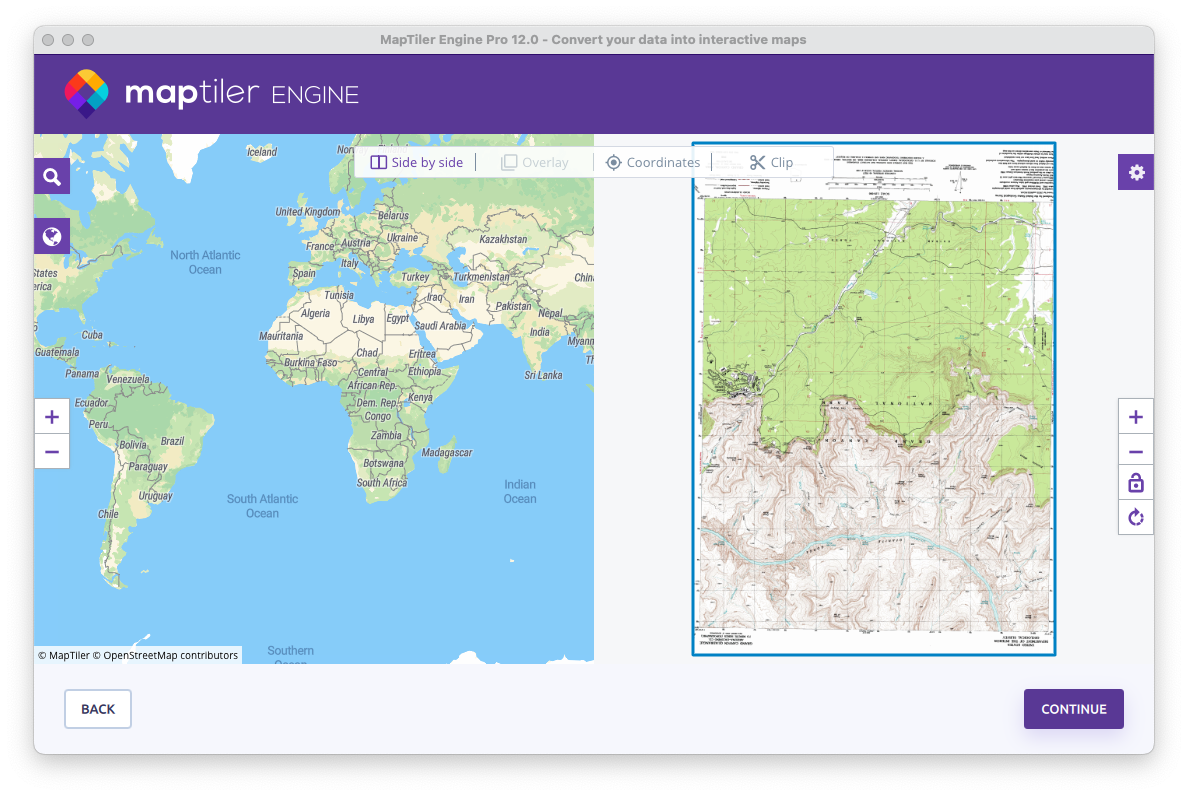The width and height of the screenshot is (1188, 796).
Task: Select the Overlay view mode
Action: 535,162
